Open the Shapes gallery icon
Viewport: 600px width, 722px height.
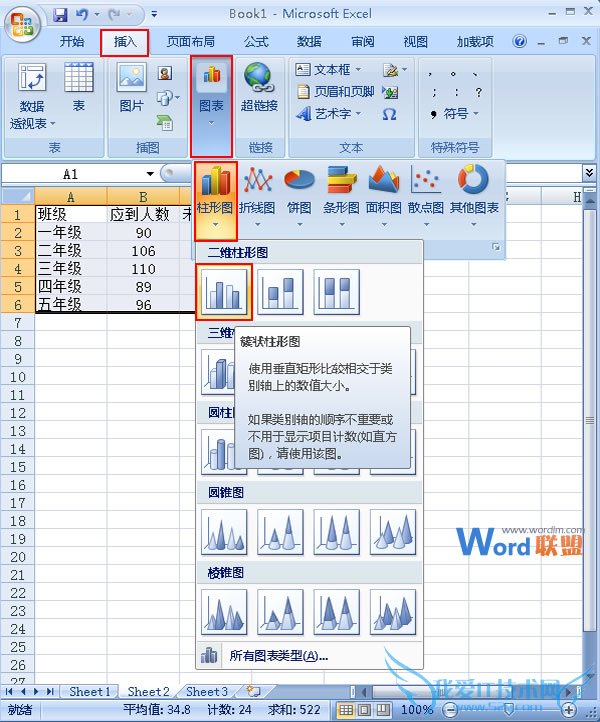[165, 98]
